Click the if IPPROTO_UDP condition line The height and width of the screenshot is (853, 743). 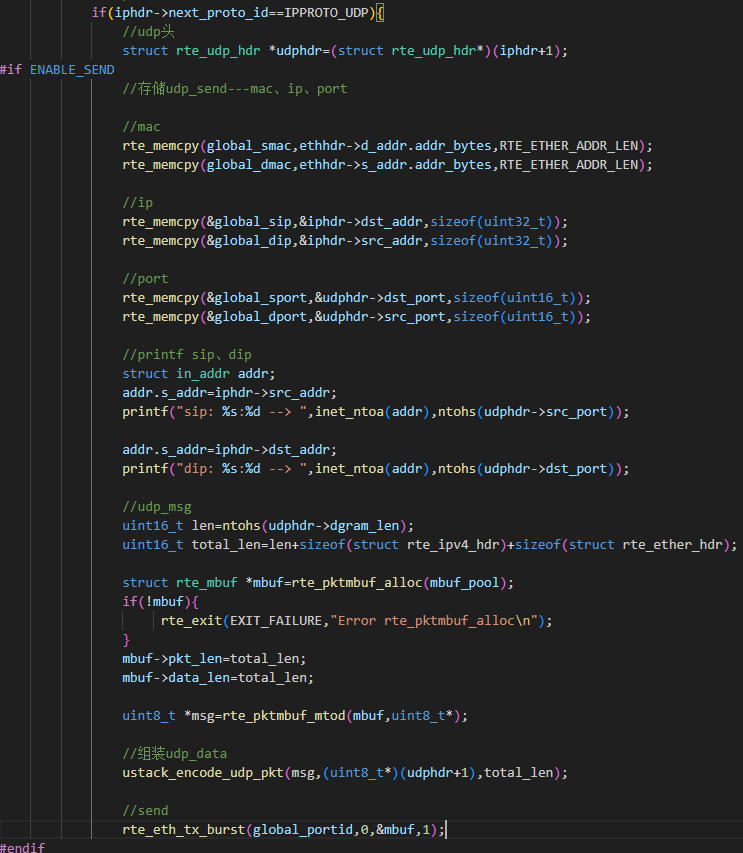pyautogui.click(x=238, y=13)
